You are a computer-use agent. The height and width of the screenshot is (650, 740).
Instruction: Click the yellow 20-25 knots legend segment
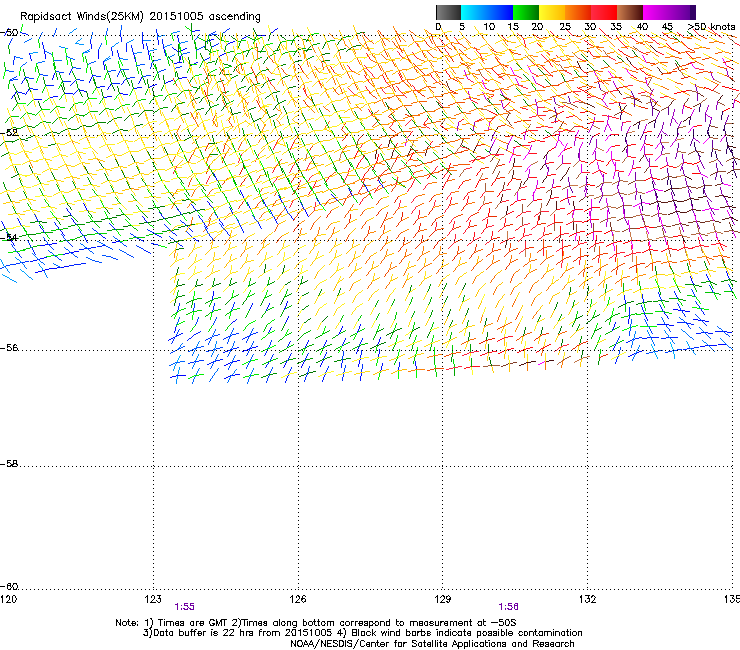[x=552, y=12]
